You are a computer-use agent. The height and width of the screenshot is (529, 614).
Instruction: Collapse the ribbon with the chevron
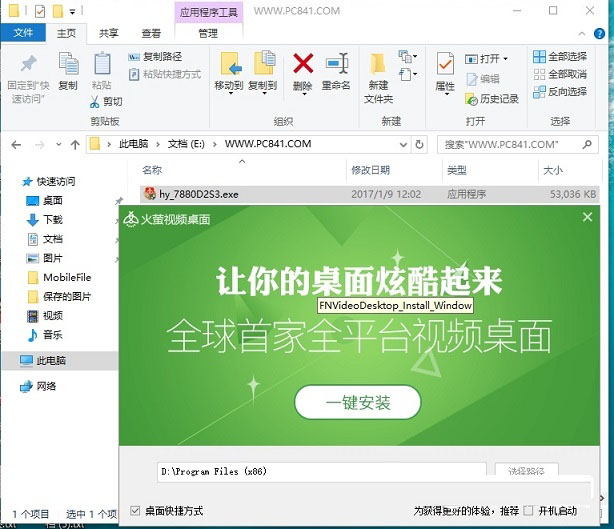click(x=582, y=34)
